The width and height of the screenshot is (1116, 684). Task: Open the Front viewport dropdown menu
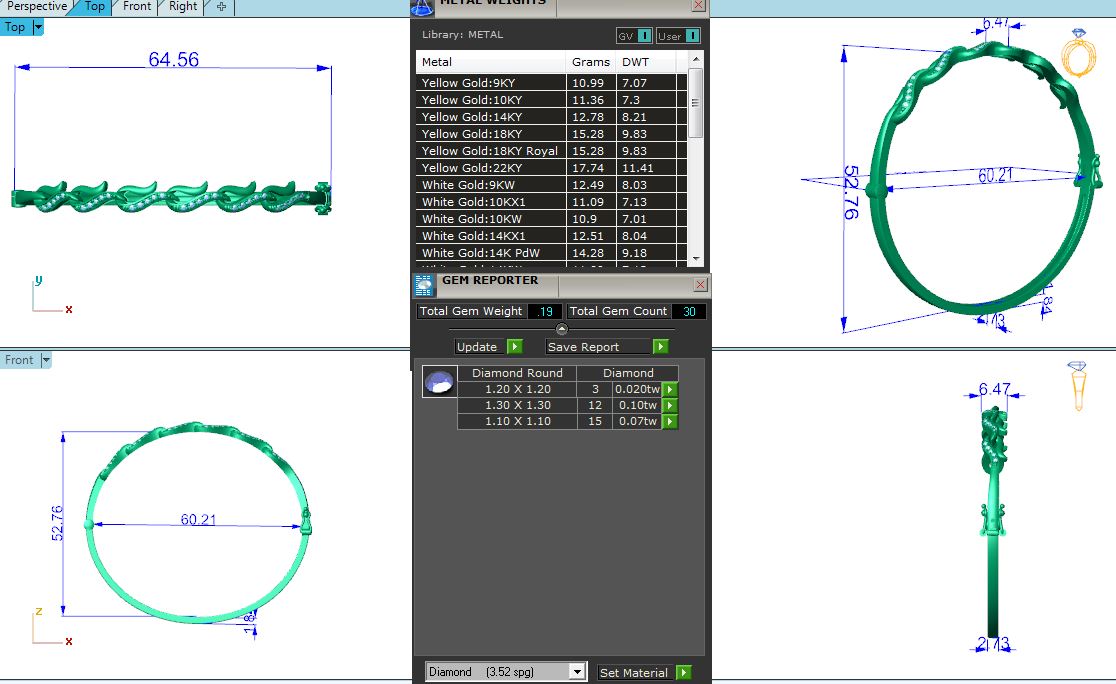(46, 360)
